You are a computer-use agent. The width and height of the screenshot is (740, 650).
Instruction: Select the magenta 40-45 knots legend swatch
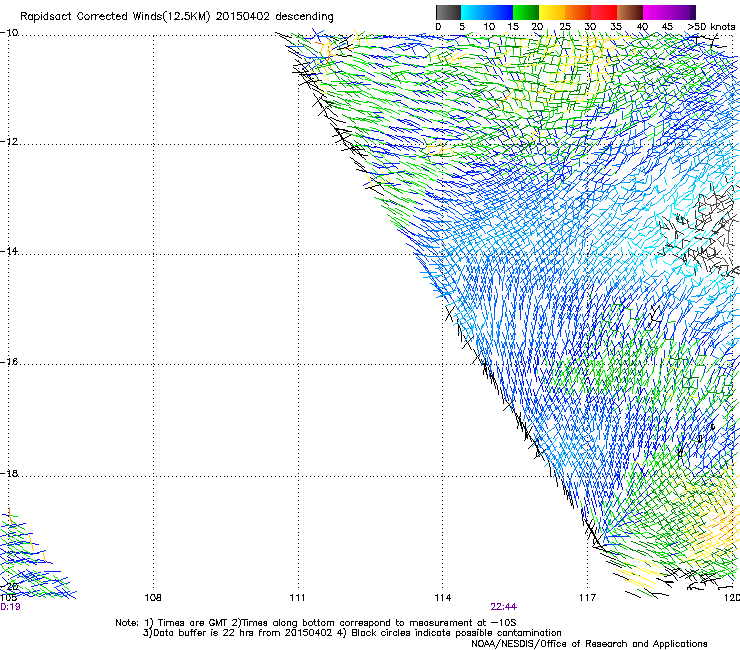coord(656,12)
